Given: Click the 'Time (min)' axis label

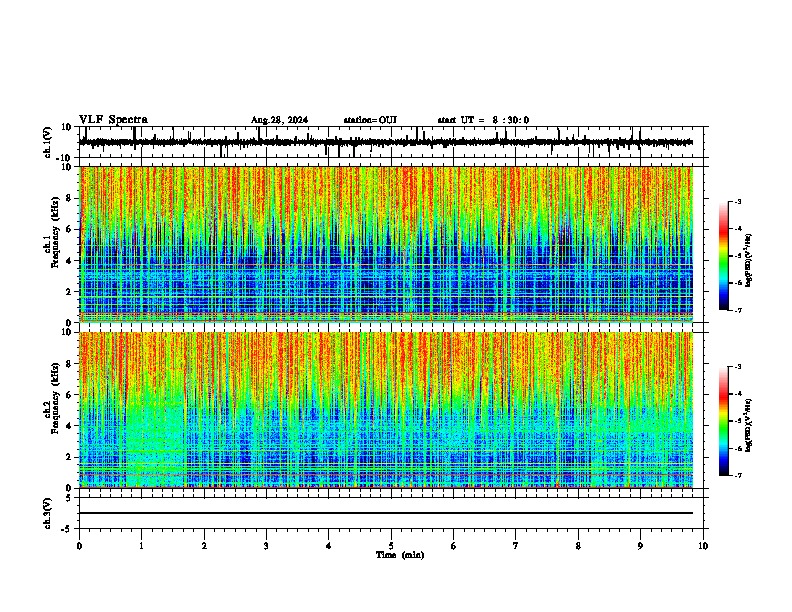Looking at the screenshot, I should tap(400, 555).
